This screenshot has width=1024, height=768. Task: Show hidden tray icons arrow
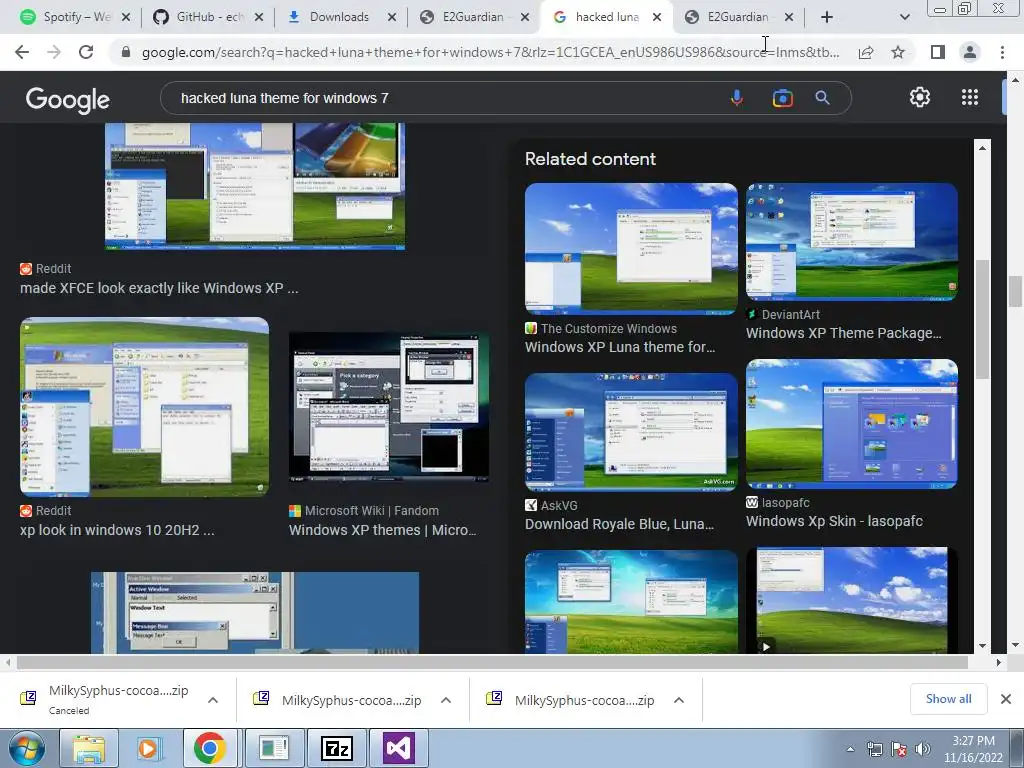[850, 749]
